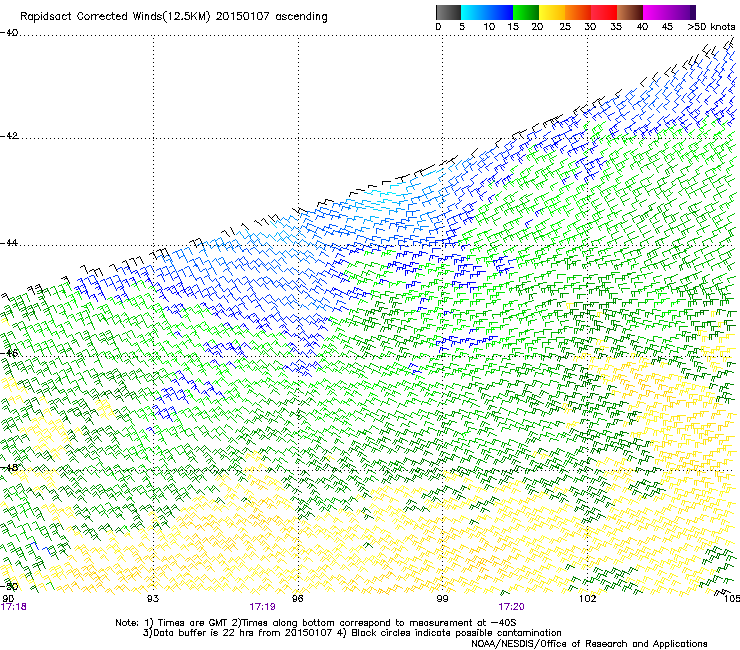Image resolution: width=740 pixels, height=650 pixels.
Task: Click the 17:18 time stamp
Action: 14,607
